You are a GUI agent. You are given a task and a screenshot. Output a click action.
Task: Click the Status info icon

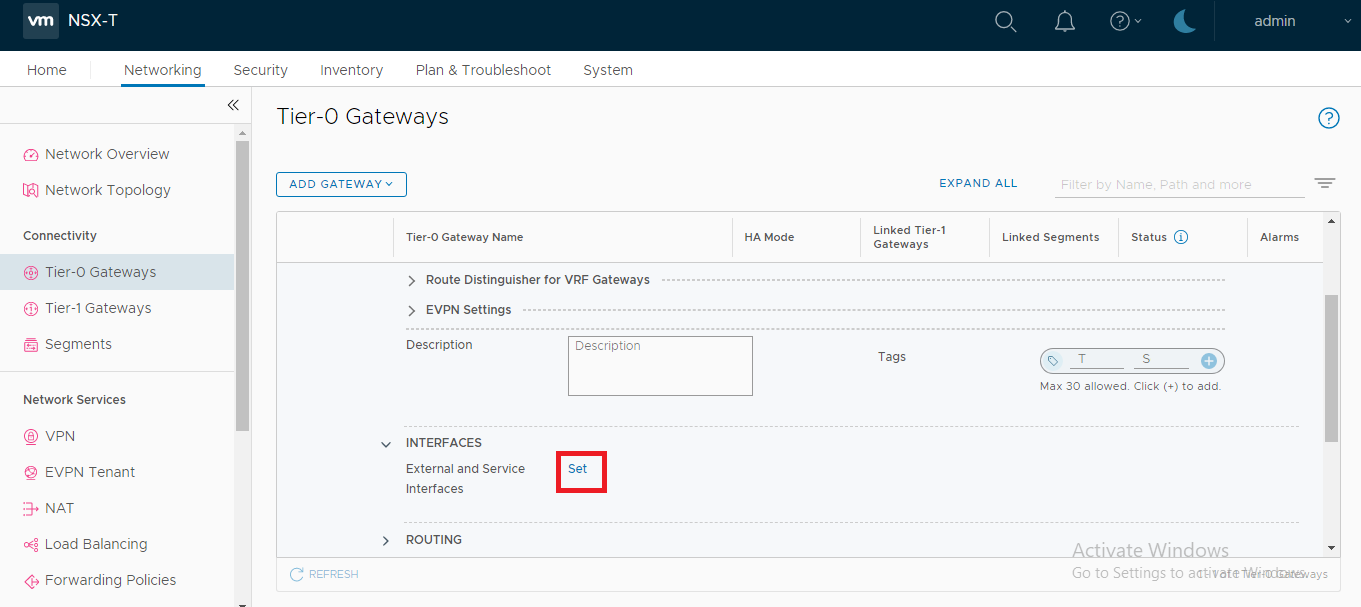coord(1180,237)
